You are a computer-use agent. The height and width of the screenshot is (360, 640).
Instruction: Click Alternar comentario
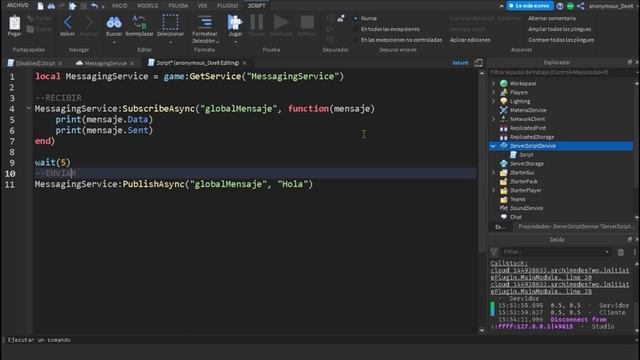[552, 18]
